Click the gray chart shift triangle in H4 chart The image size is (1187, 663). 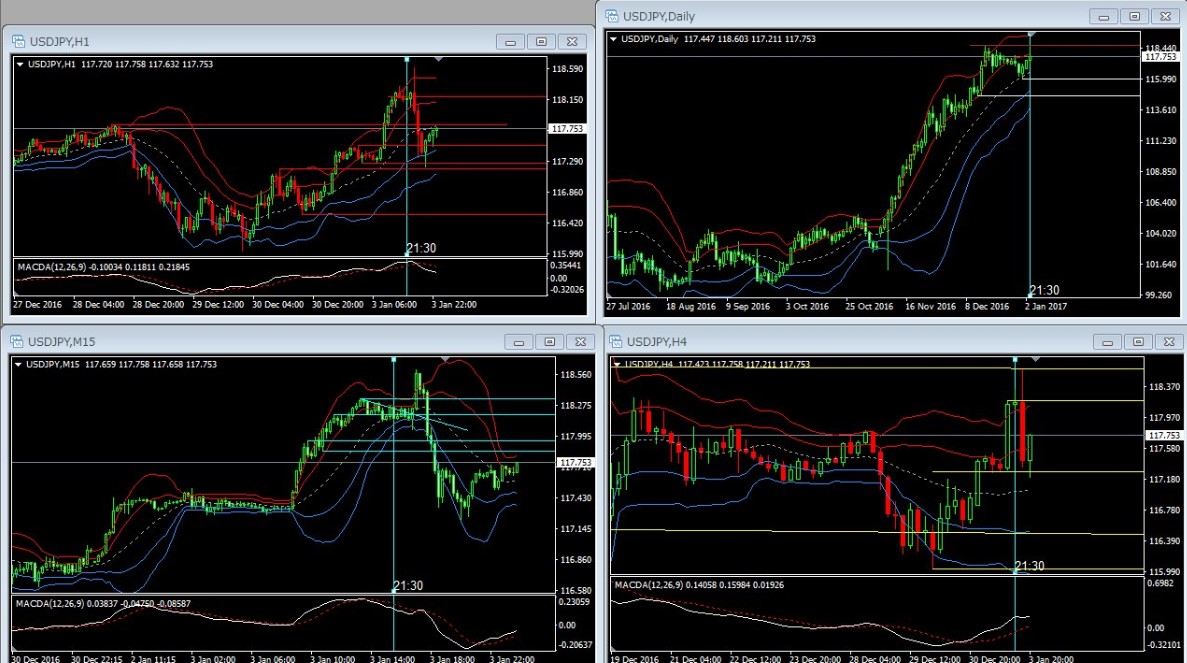coord(1036,359)
